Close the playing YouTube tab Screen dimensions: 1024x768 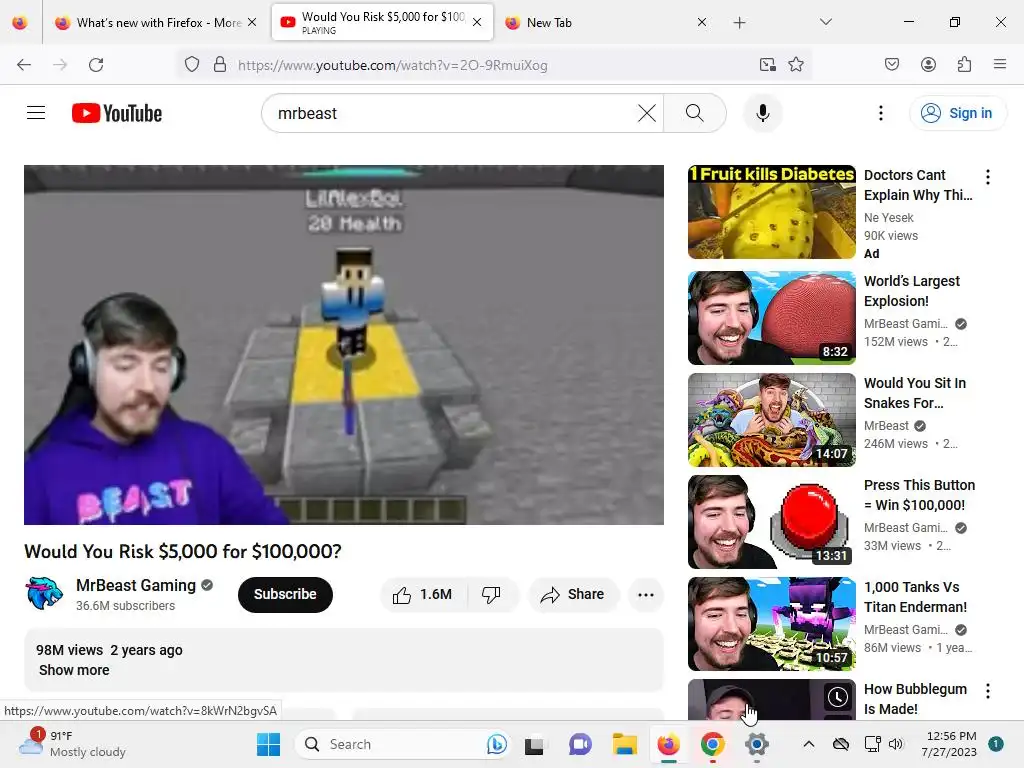pos(477,22)
